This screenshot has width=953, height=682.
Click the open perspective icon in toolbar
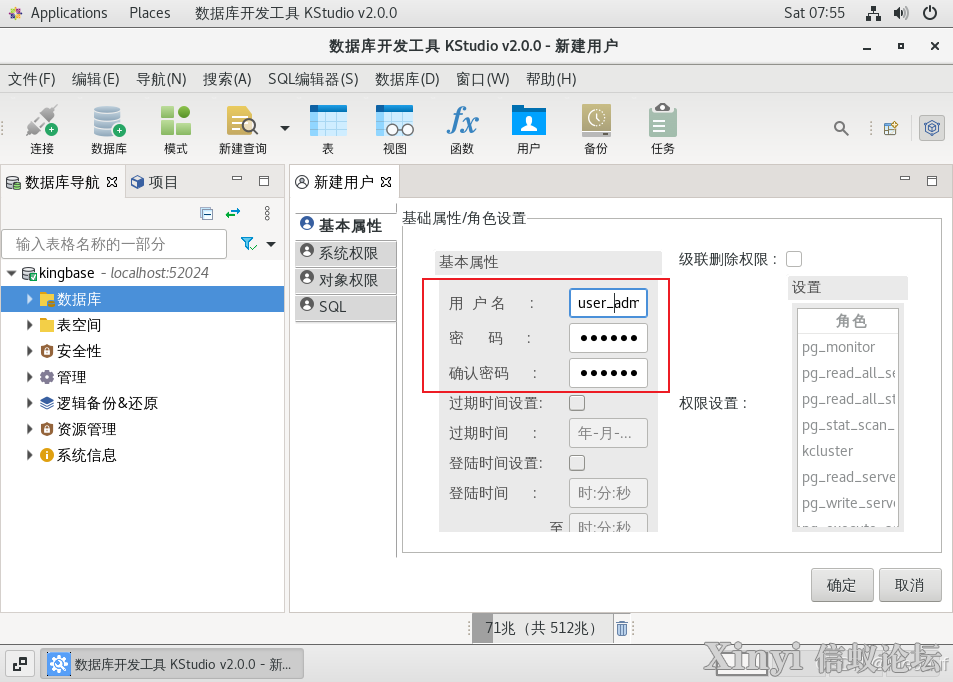point(891,128)
